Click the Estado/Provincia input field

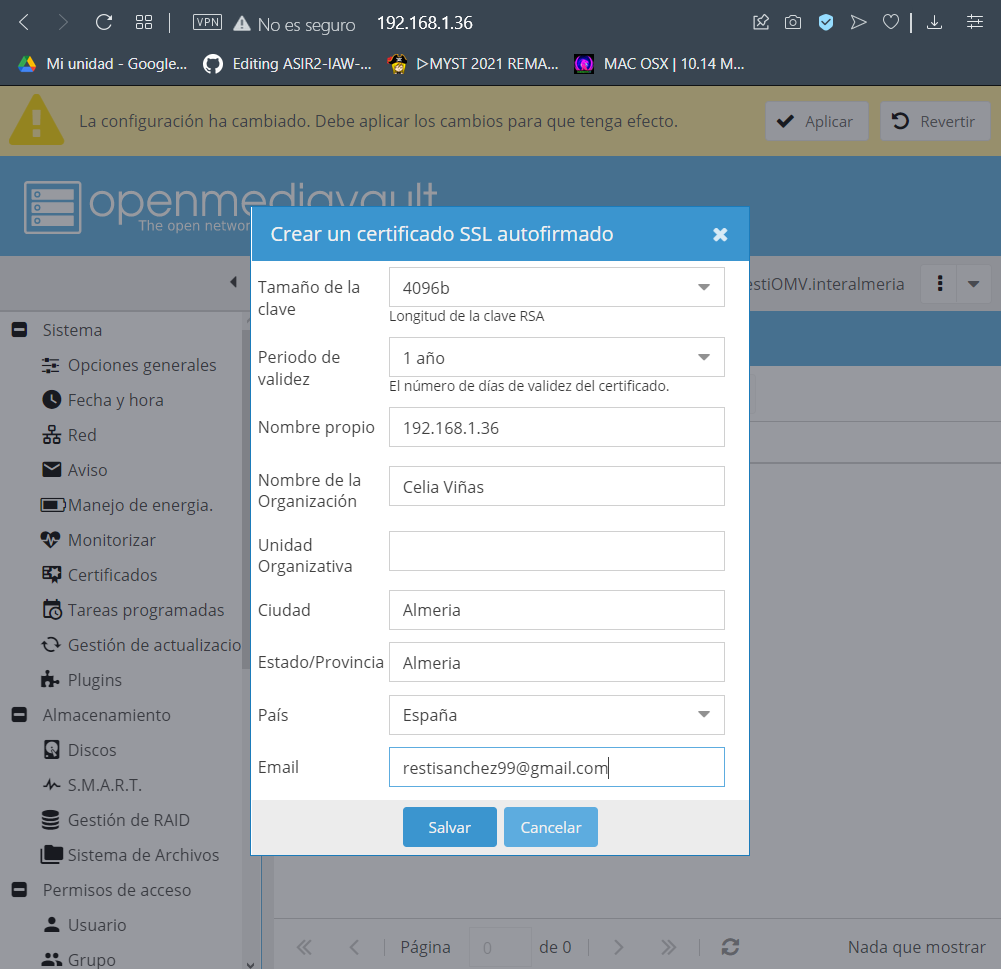(556, 662)
